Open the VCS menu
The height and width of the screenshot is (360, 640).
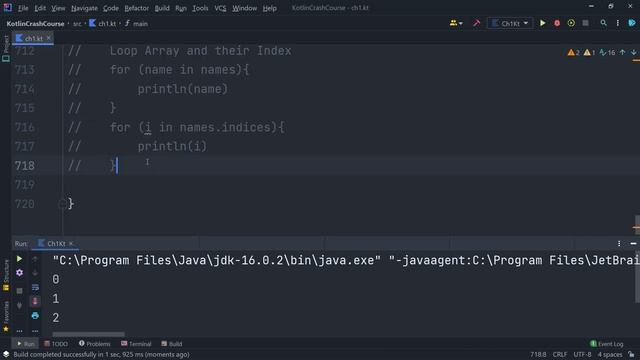(x=220, y=8)
